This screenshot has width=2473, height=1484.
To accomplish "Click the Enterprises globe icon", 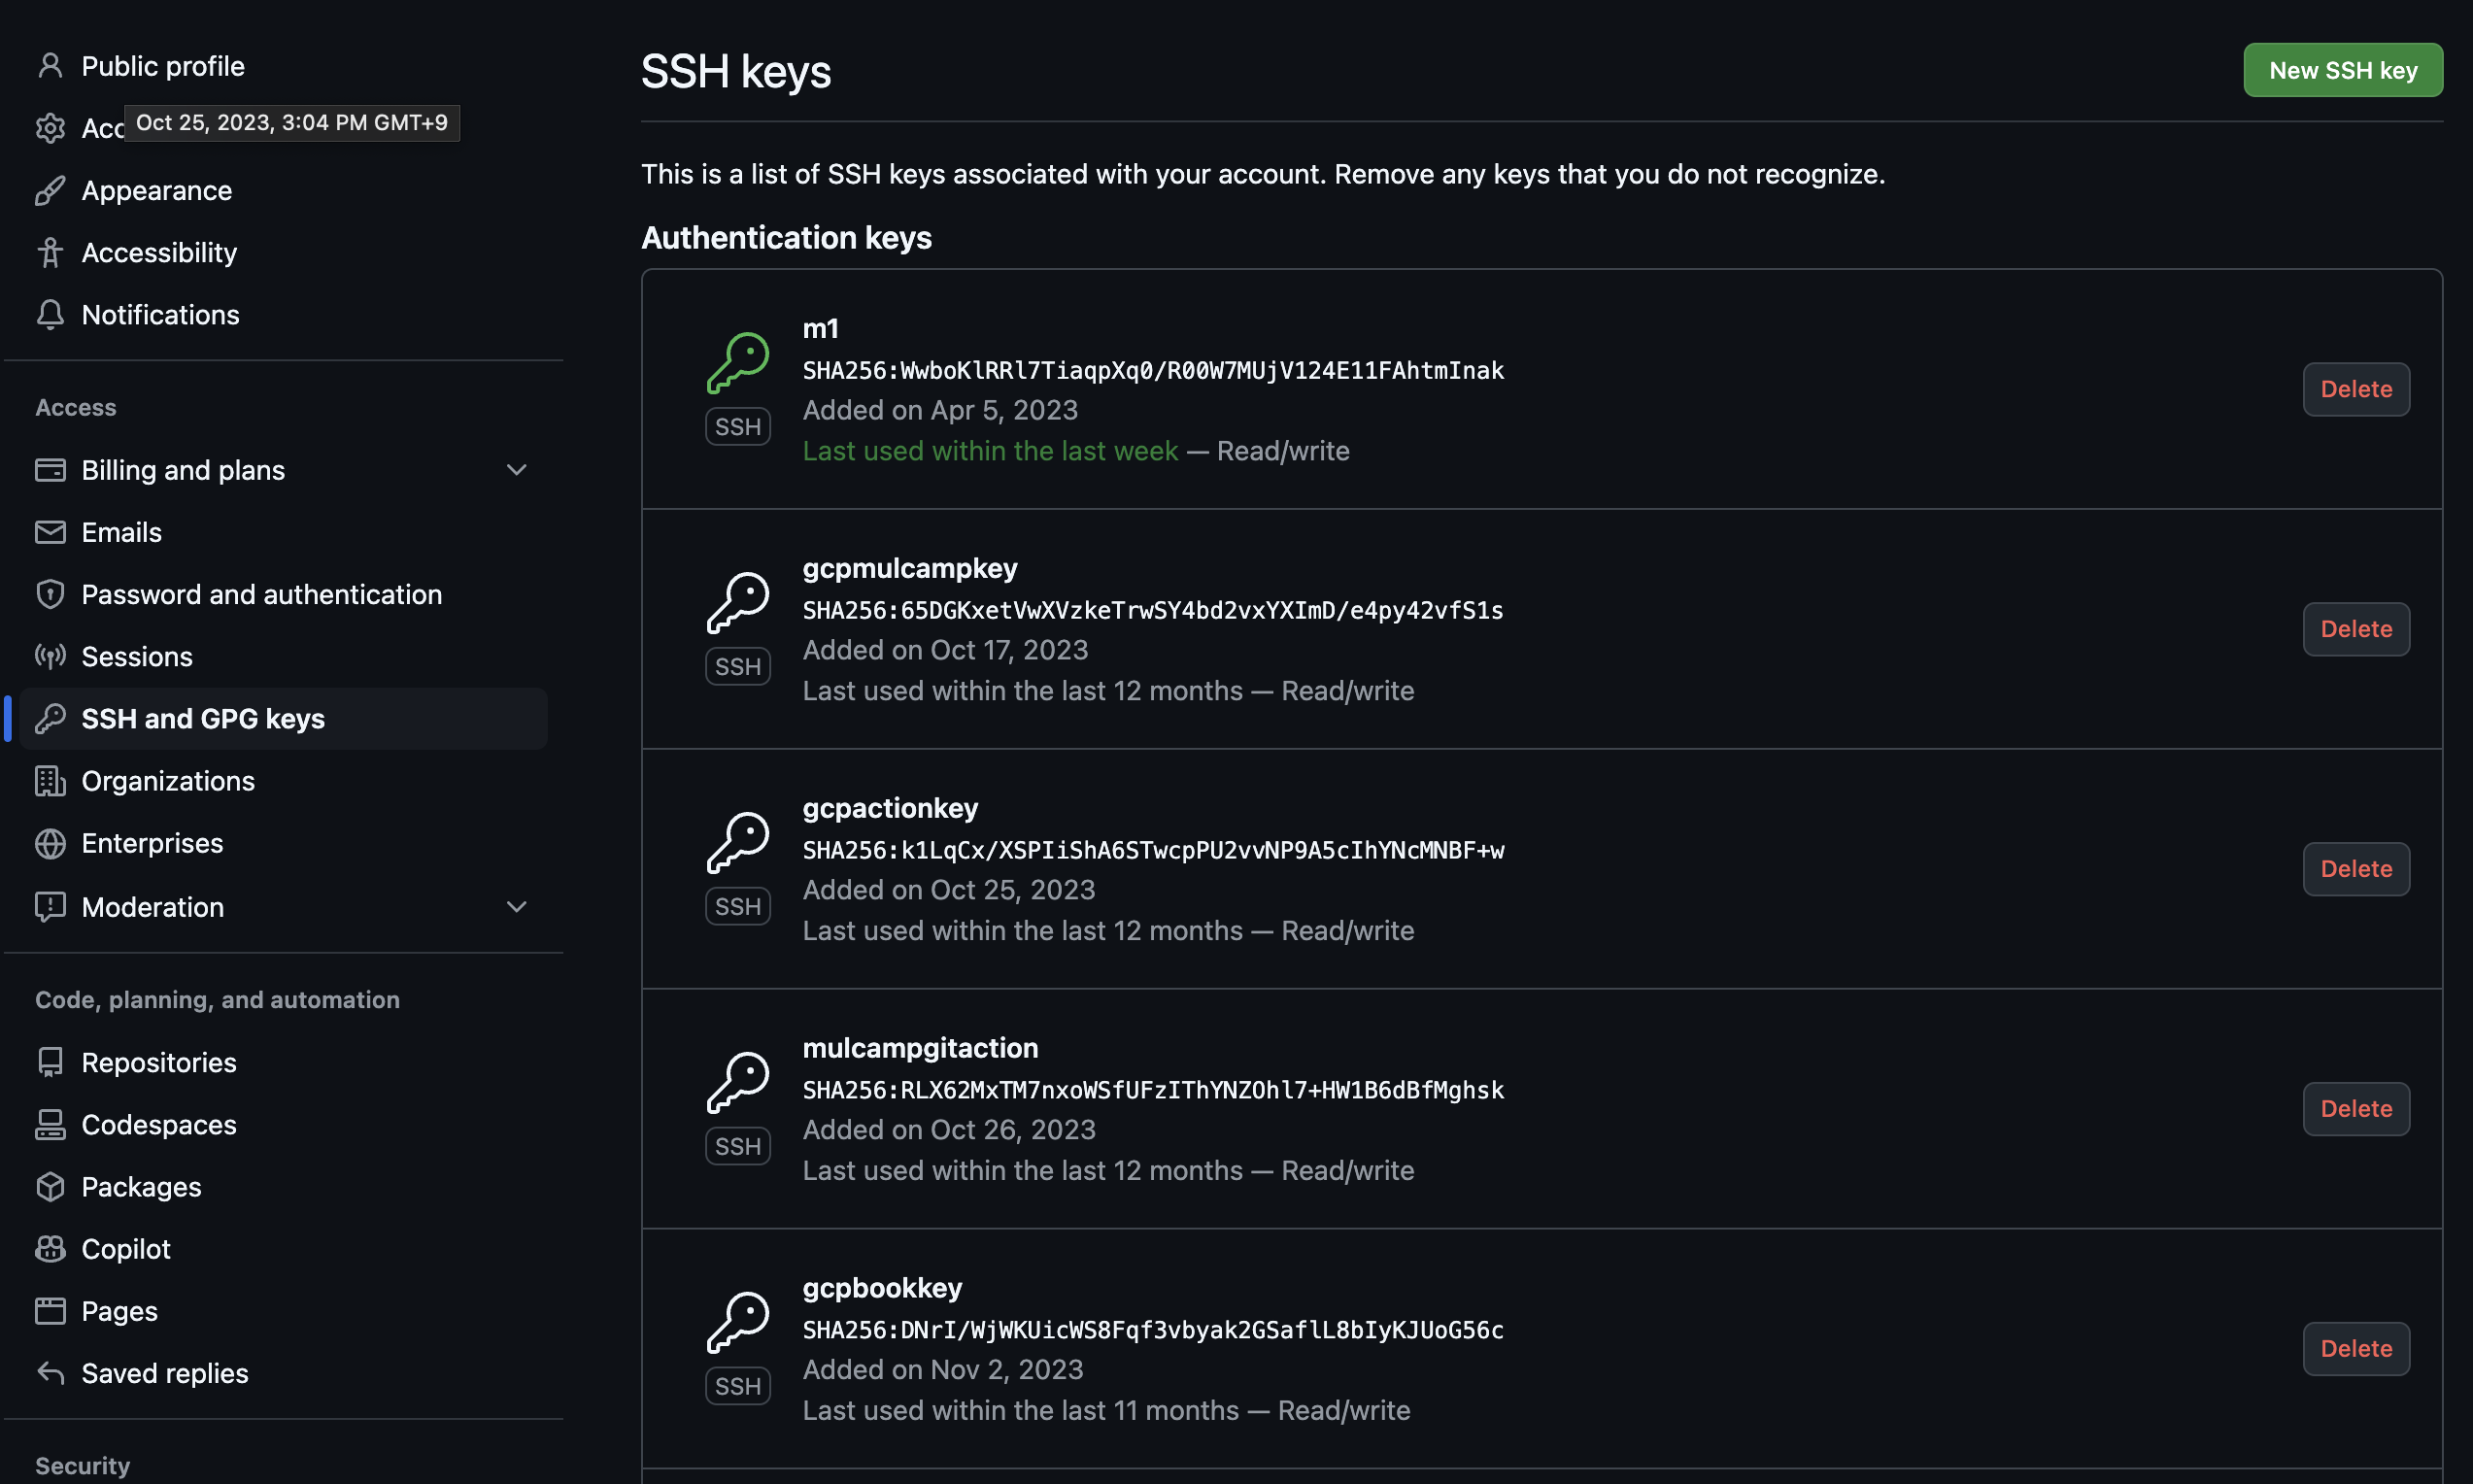I will pyautogui.click(x=50, y=843).
